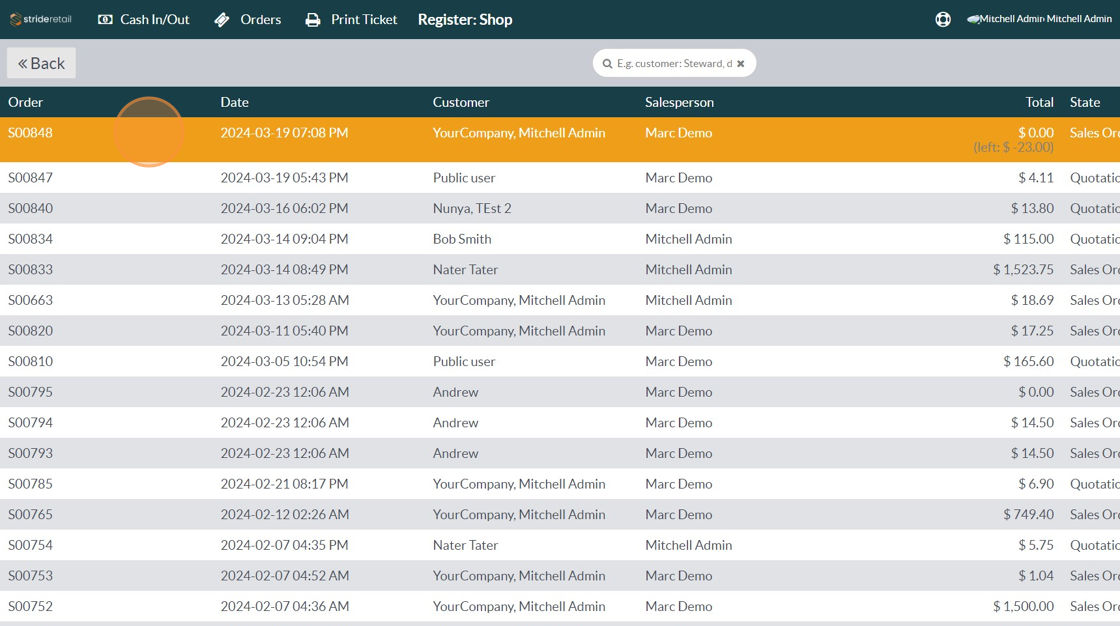
Task: Select order S00834
Action: [x=560, y=239]
